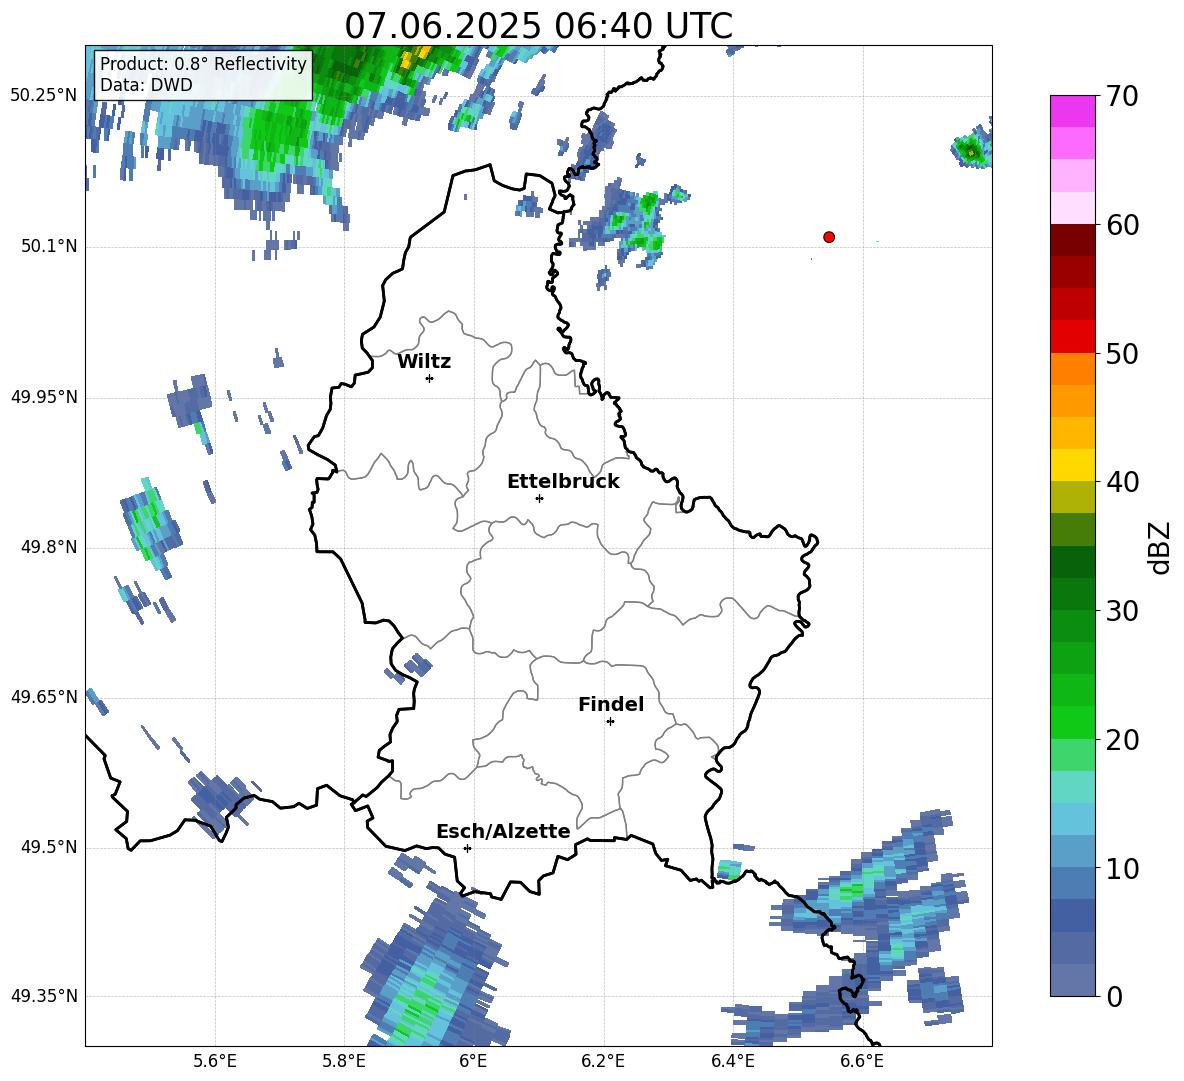Image resolution: width=1184 pixels, height=1081 pixels.
Task: Click the 50.1°N latitude label
Action: coord(49,246)
